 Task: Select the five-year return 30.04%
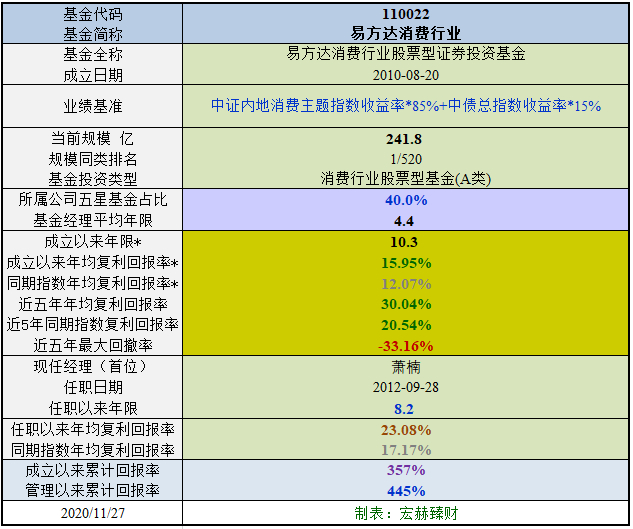click(x=406, y=304)
